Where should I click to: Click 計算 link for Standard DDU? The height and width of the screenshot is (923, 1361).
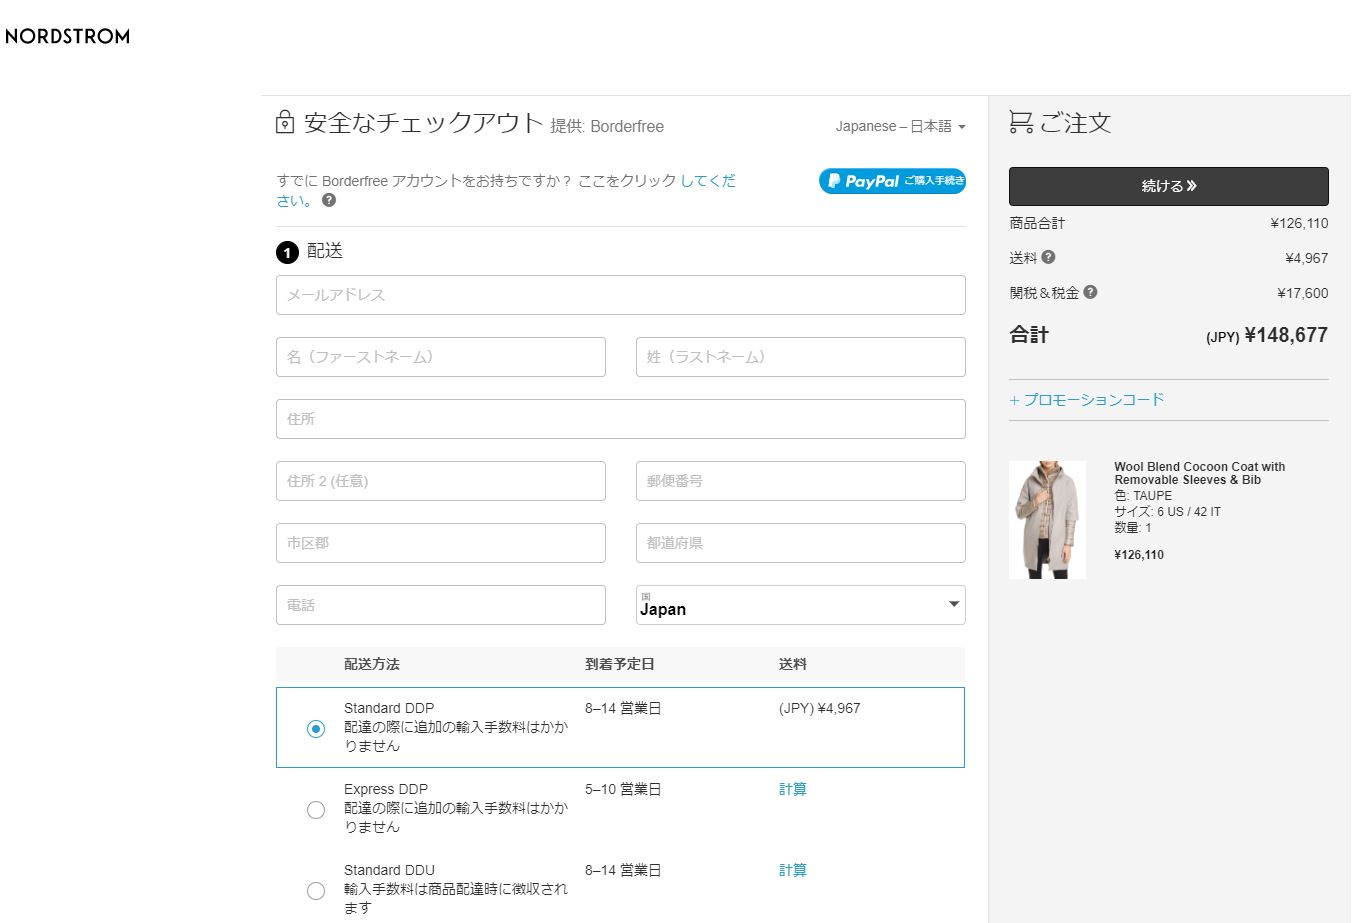click(793, 870)
